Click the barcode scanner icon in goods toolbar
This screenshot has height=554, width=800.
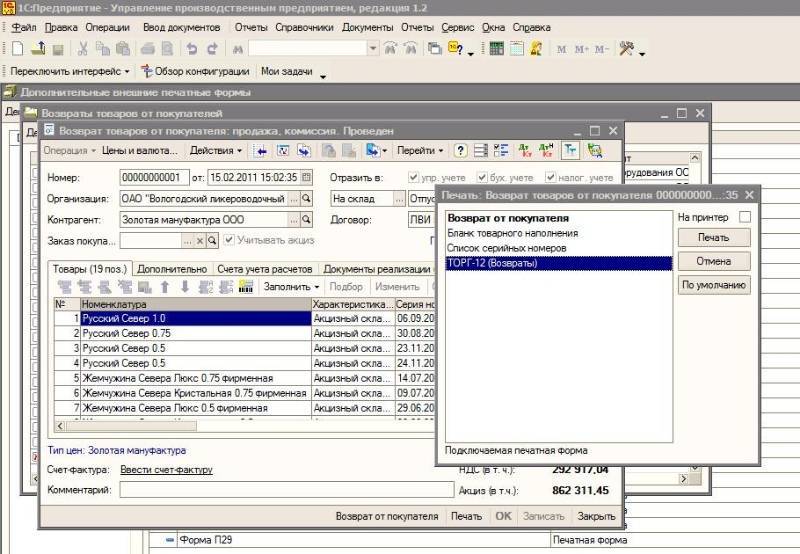[245, 287]
